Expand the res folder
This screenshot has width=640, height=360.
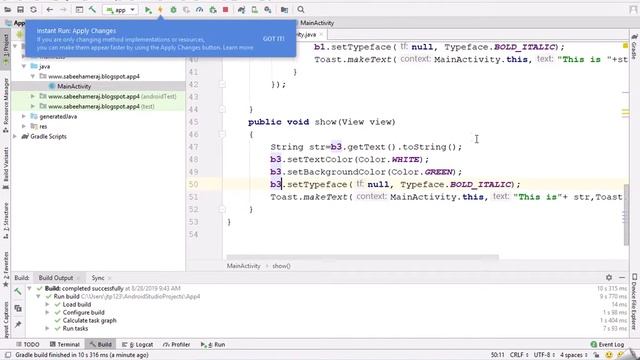pyautogui.click(x=24, y=127)
